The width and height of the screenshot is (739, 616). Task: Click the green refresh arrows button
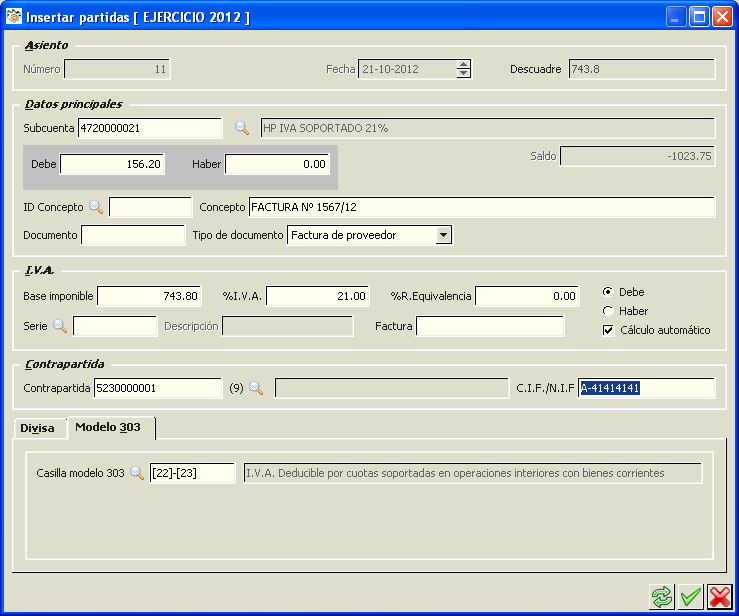point(662,597)
